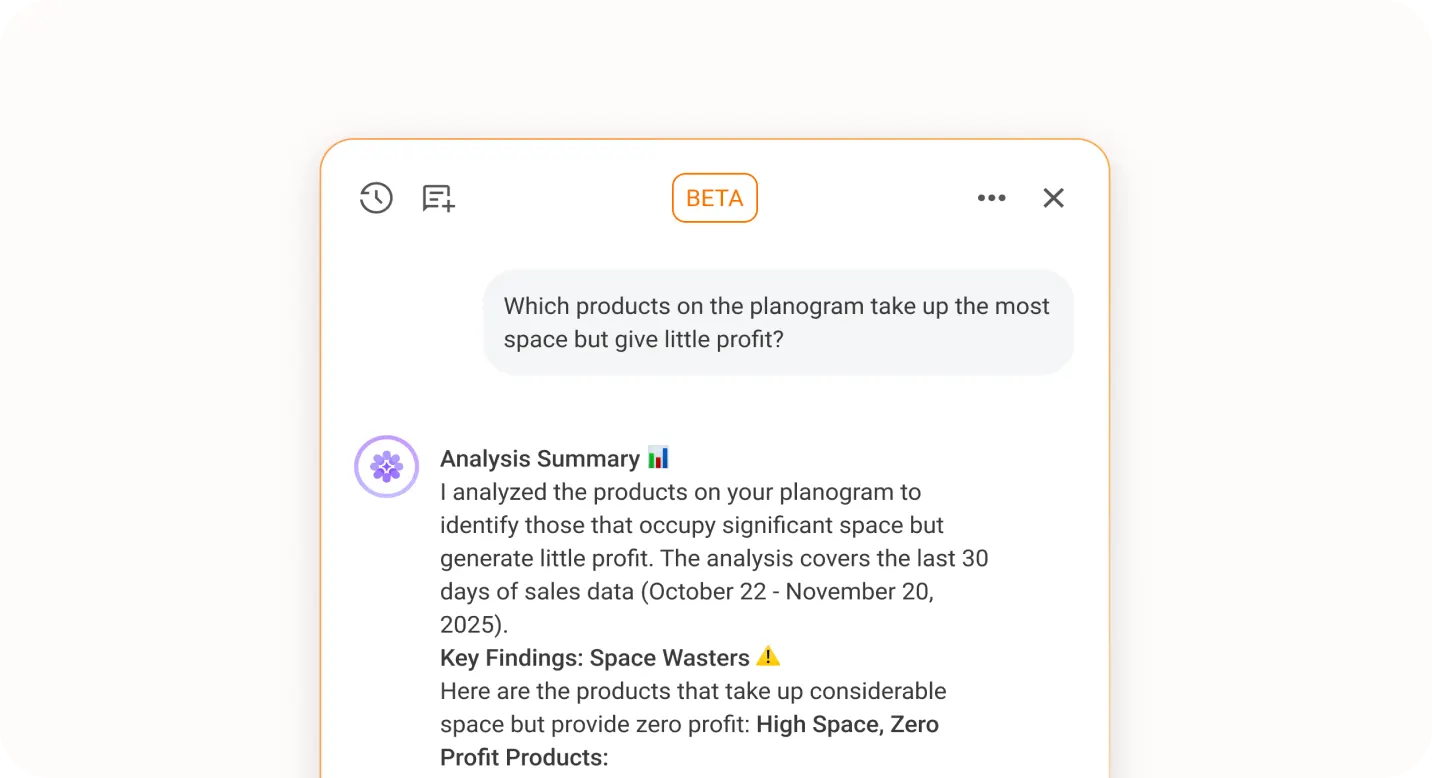Click the purple assistant avatar icon
Image resolution: width=1432 pixels, height=778 pixels.
click(x=386, y=466)
